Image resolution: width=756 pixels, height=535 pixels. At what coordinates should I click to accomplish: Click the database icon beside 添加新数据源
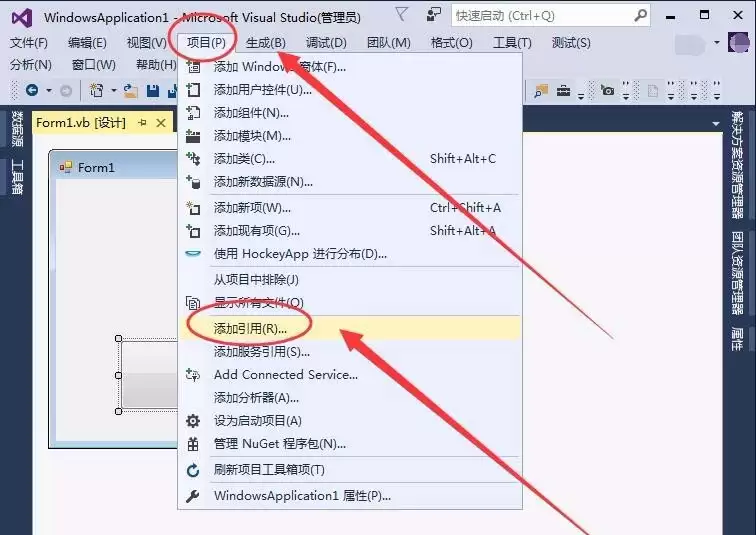(x=193, y=182)
